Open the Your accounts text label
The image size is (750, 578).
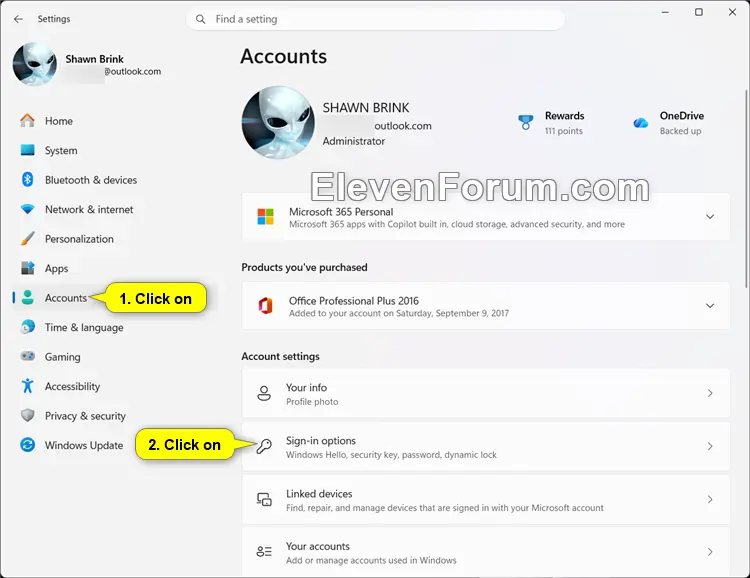(318, 546)
